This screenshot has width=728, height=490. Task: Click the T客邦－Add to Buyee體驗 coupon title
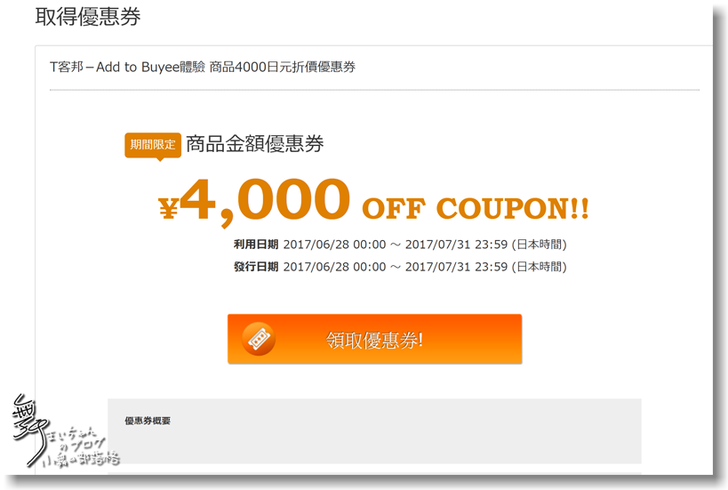[x=202, y=67]
